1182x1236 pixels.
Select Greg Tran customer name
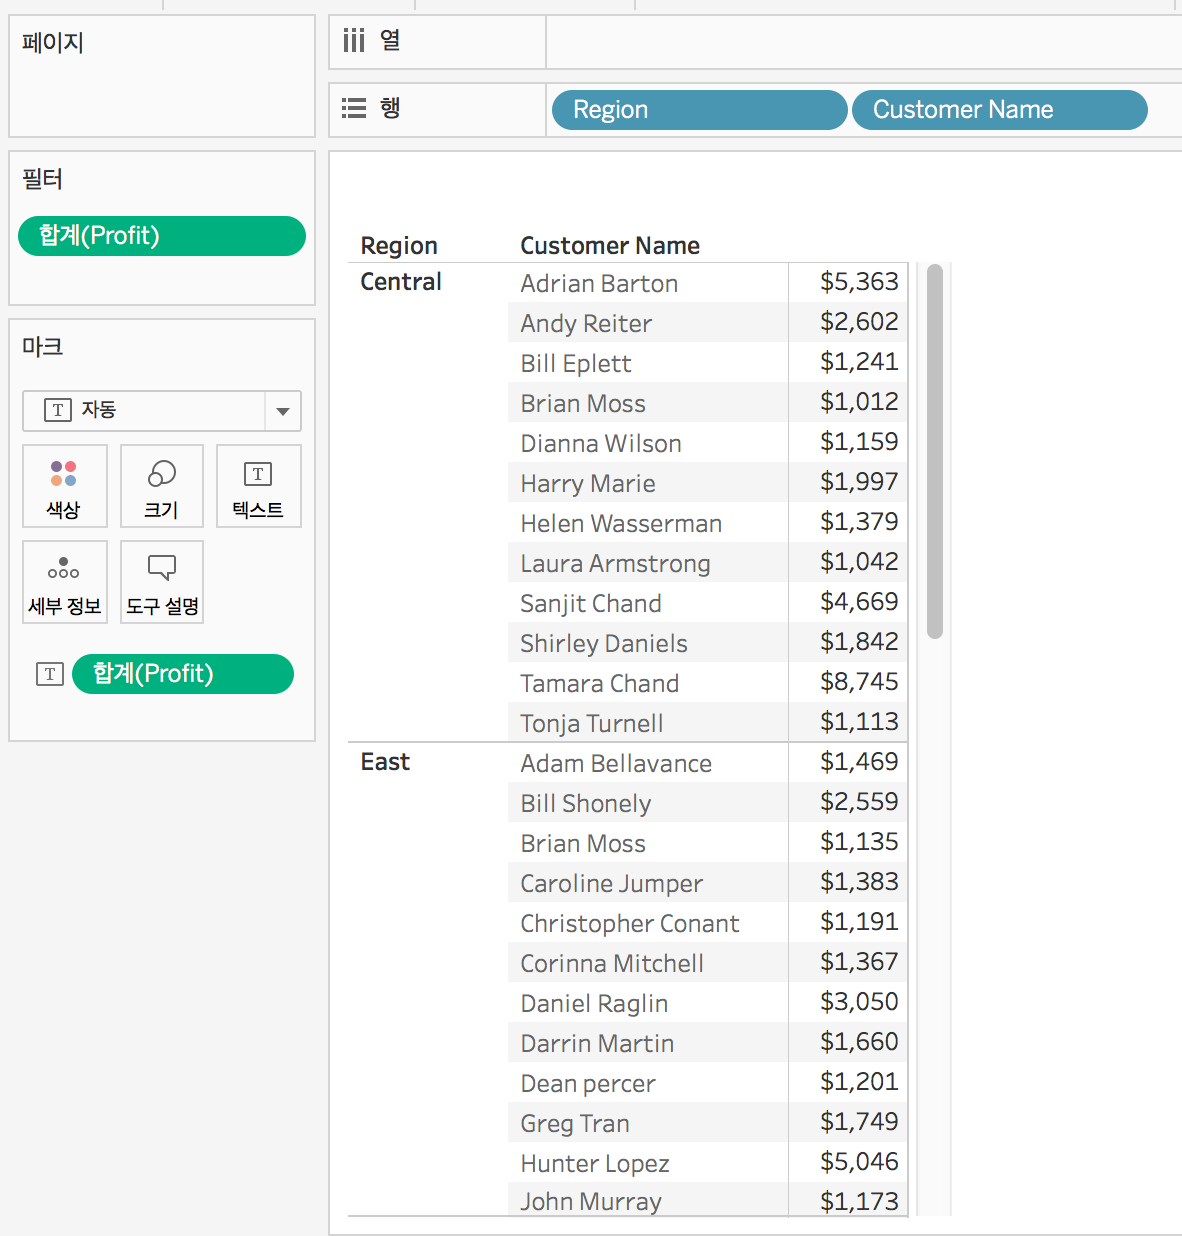575,1124
